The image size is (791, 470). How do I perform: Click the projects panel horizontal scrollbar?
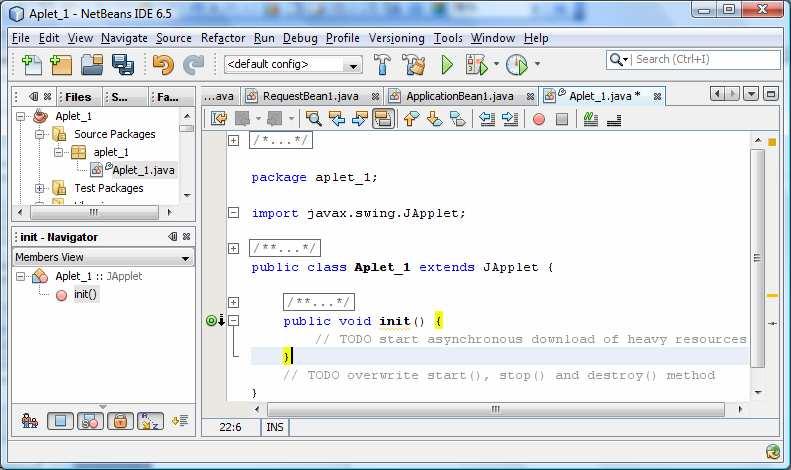pos(94,212)
